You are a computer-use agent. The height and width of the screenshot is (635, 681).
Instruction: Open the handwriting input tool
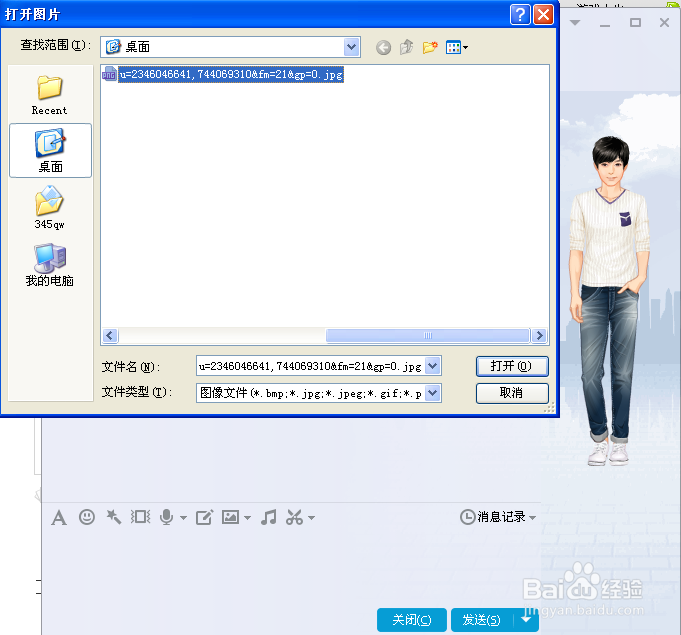(x=204, y=517)
